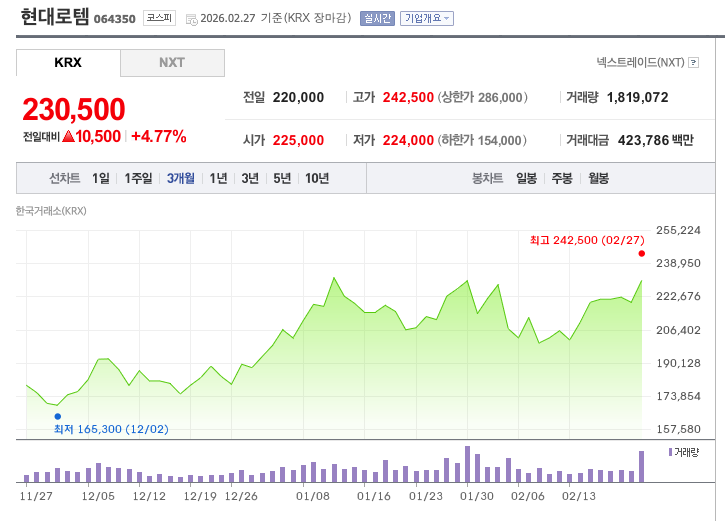Click the 한국거래소(KRX) chart caption
The width and height of the screenshot is (725, 521).
51,211
